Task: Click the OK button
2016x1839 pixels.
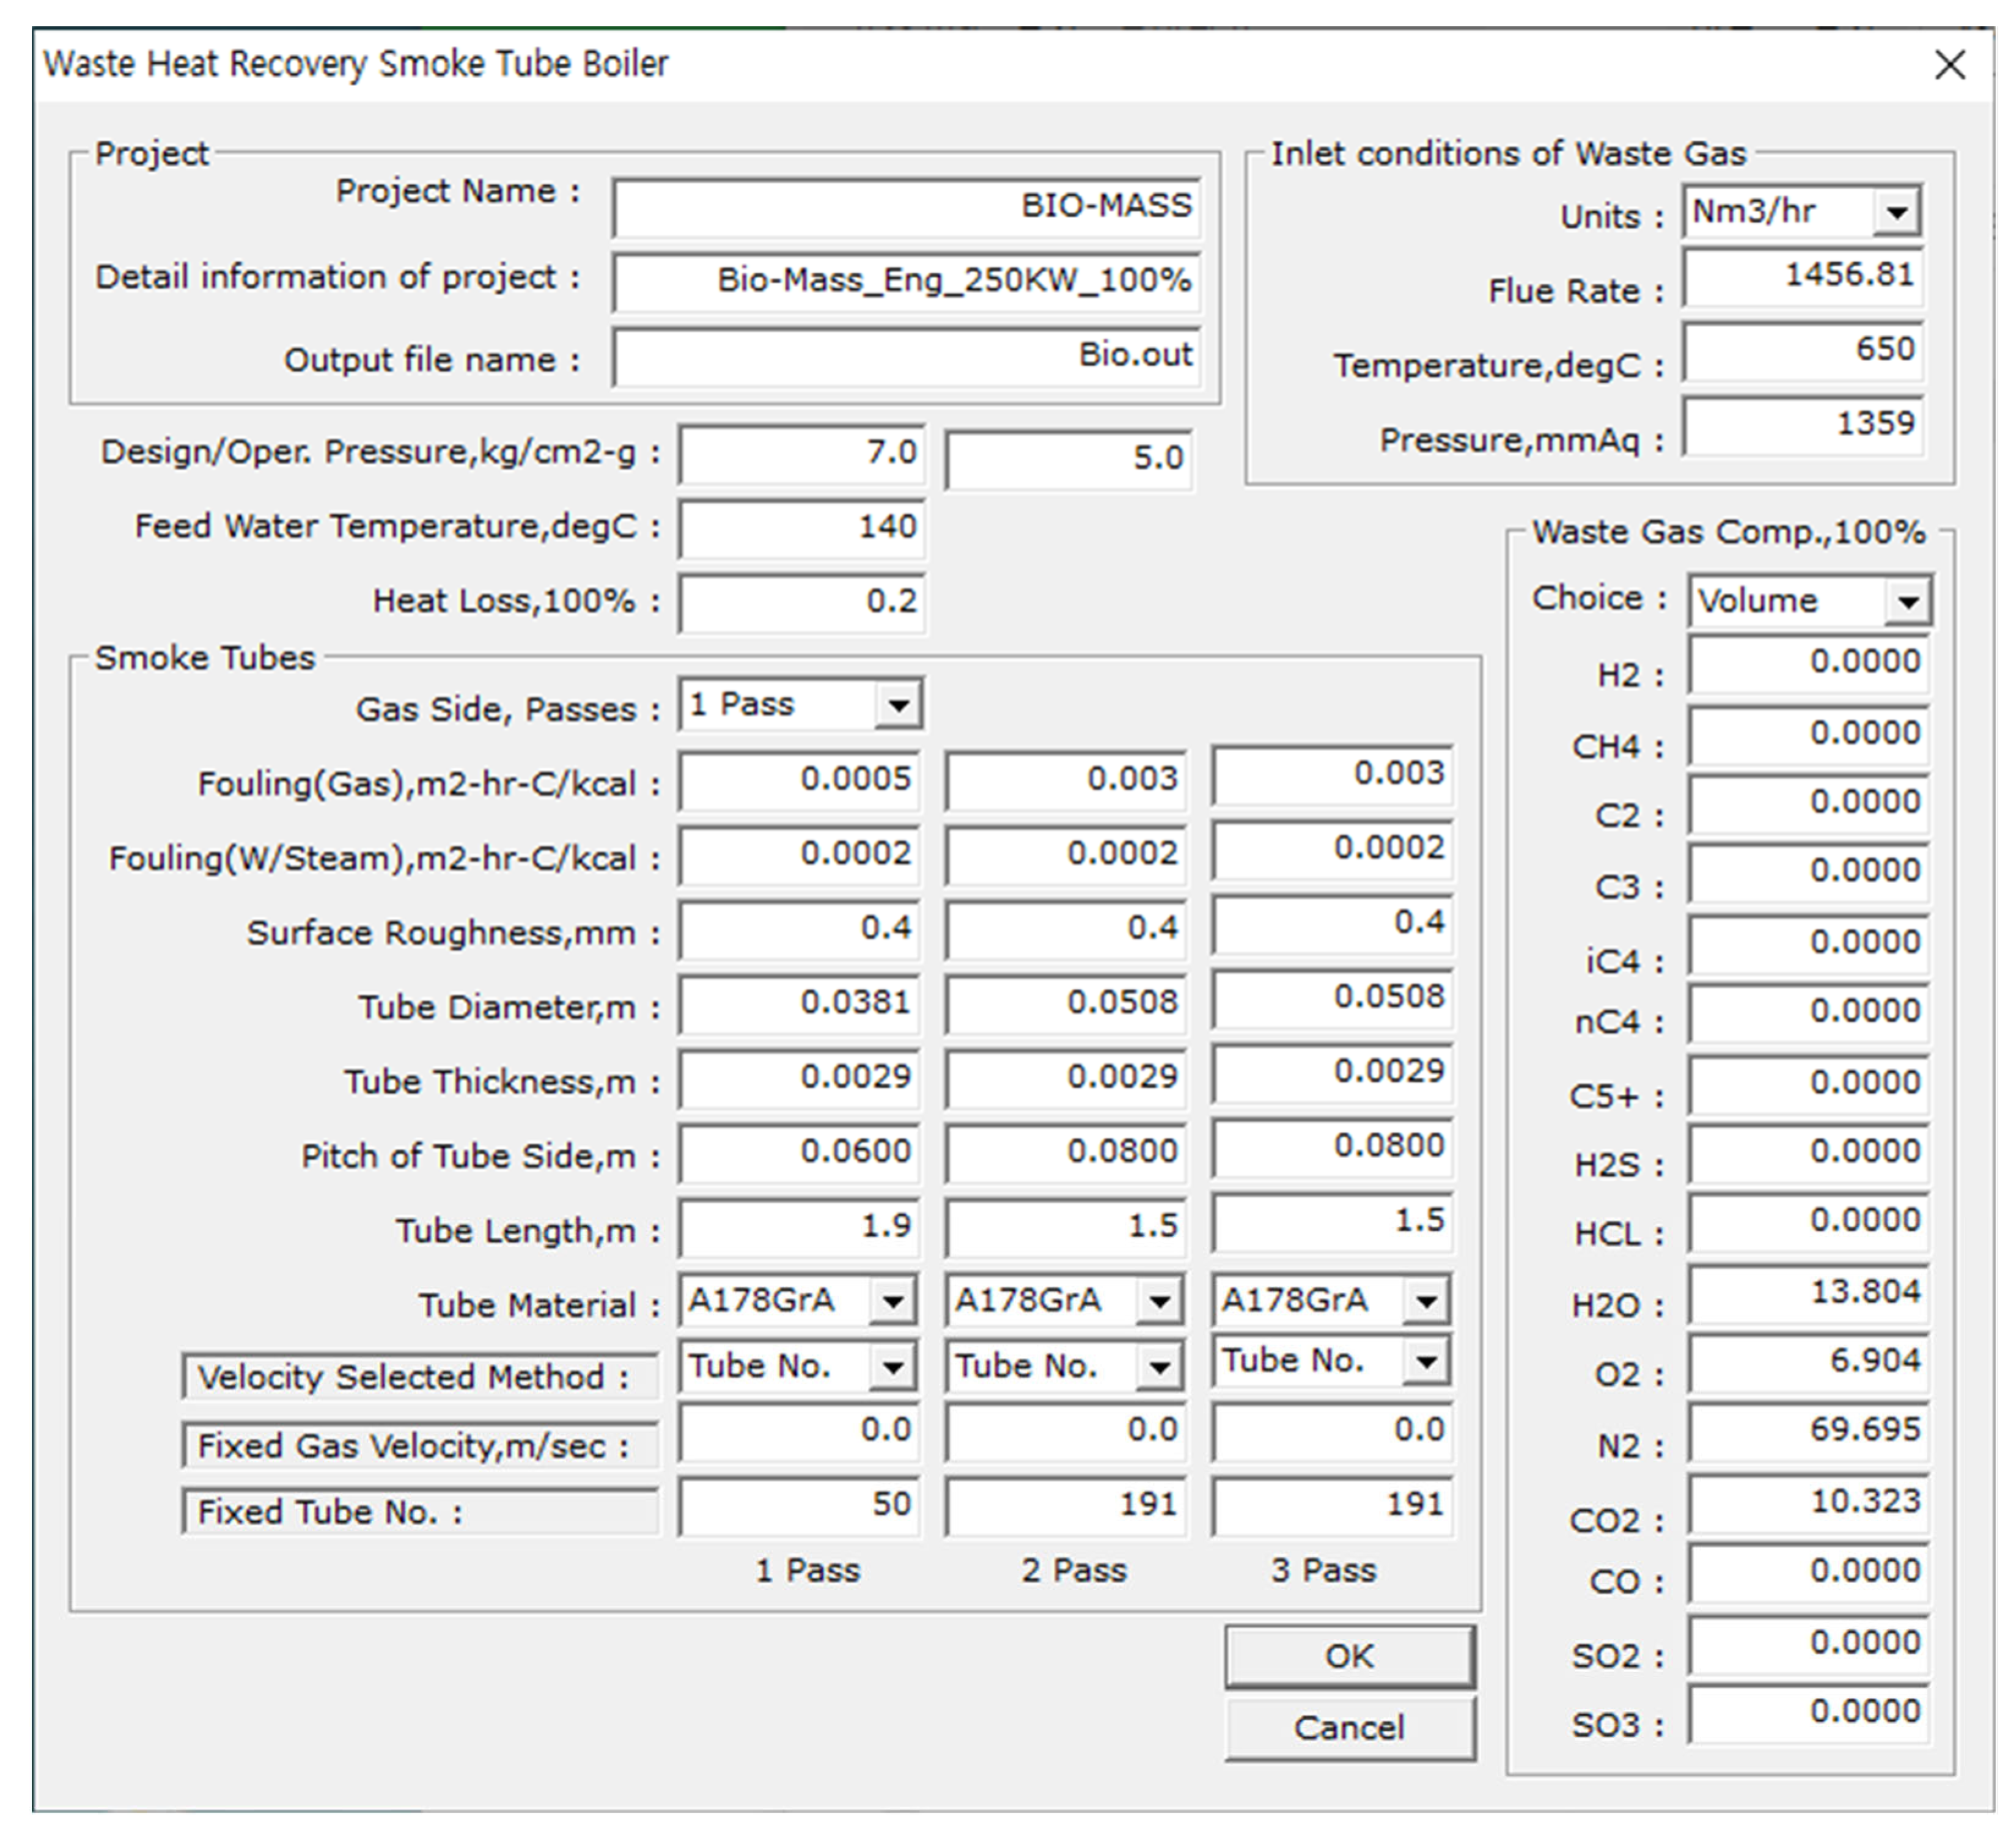Action: [x=1349, y=1656]
